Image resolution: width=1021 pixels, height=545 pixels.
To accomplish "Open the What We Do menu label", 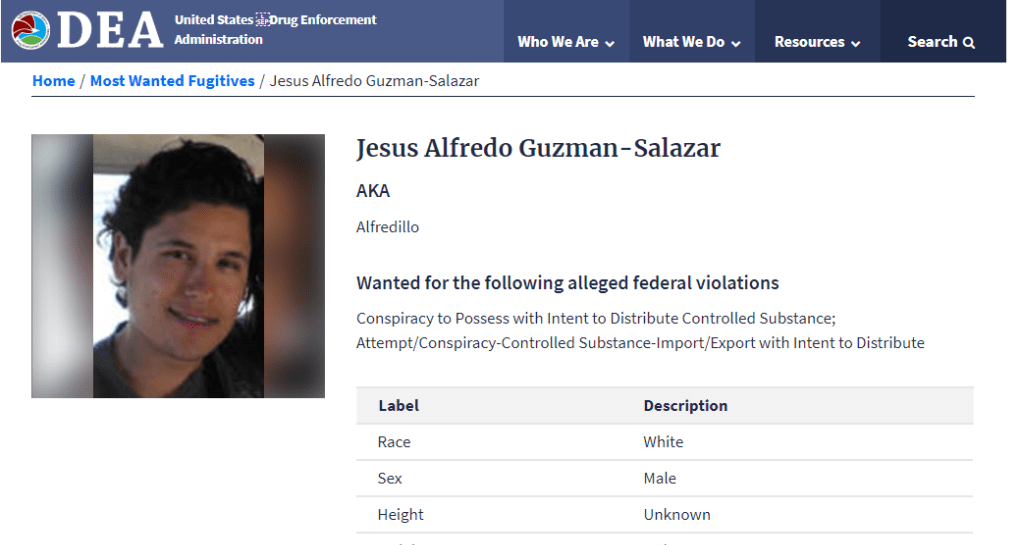I will click(x=683, y=42).
